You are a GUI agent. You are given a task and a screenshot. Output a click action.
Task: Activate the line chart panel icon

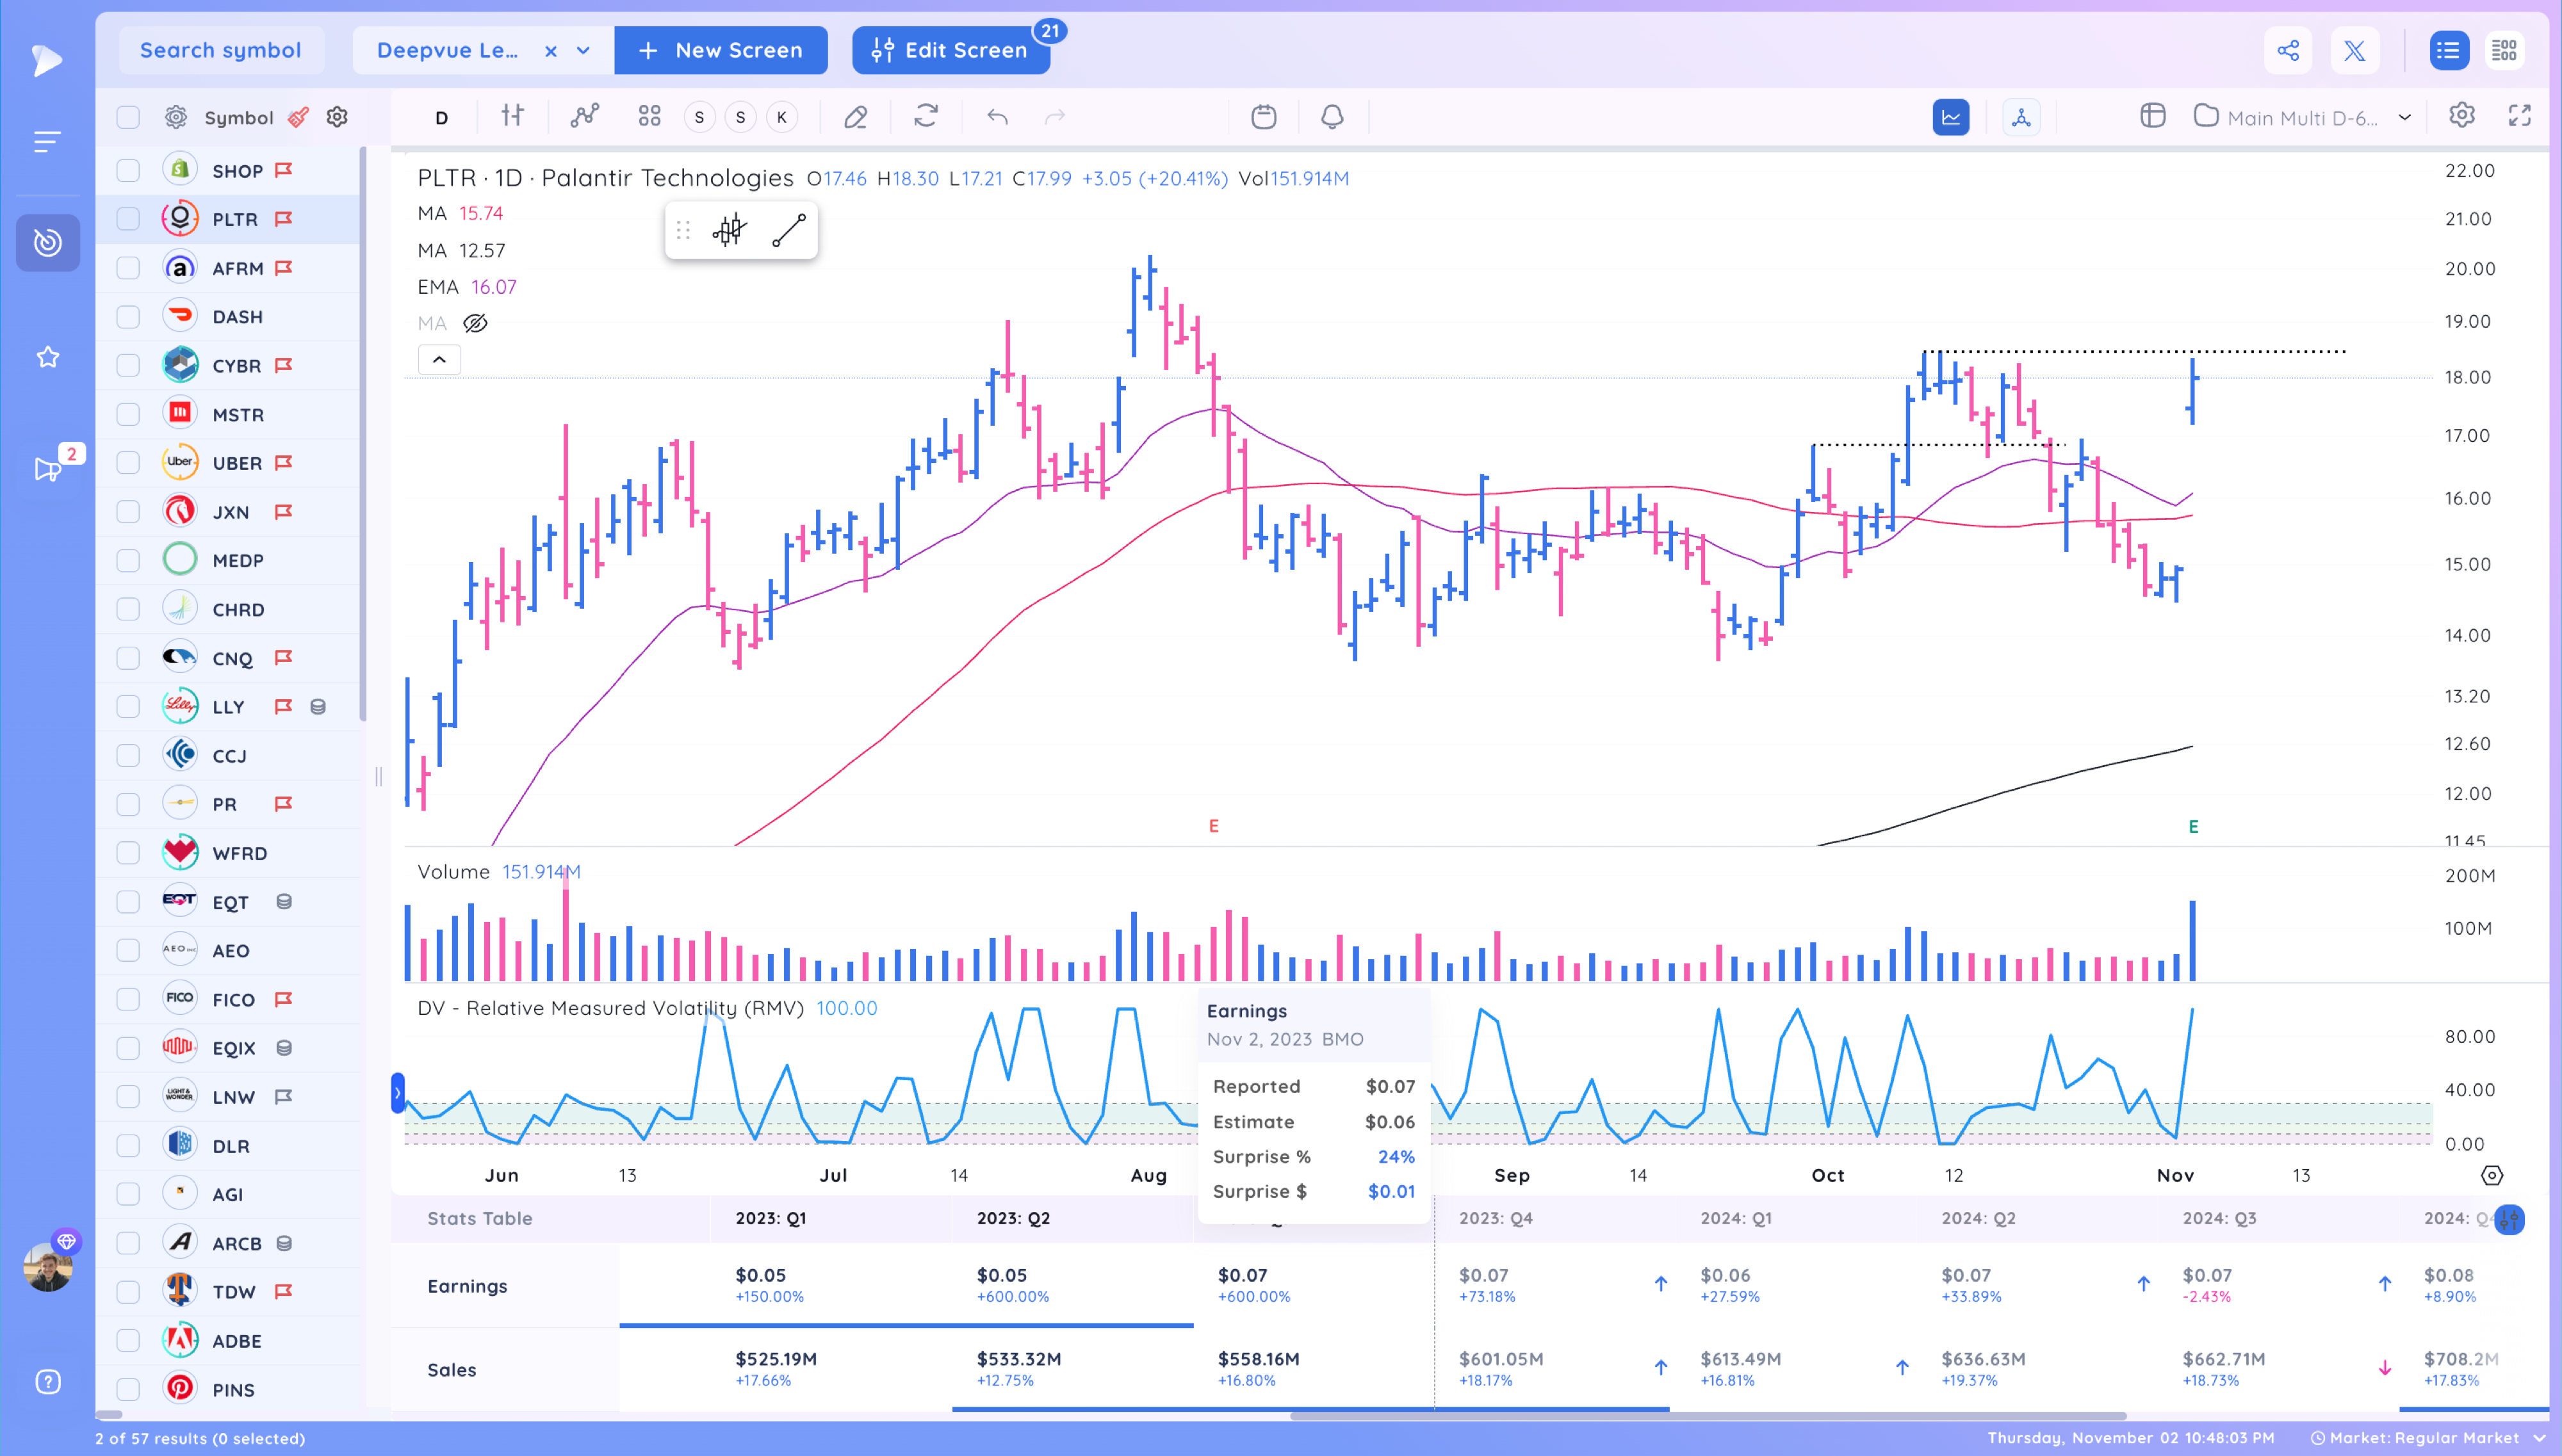tap(1951, 117)
